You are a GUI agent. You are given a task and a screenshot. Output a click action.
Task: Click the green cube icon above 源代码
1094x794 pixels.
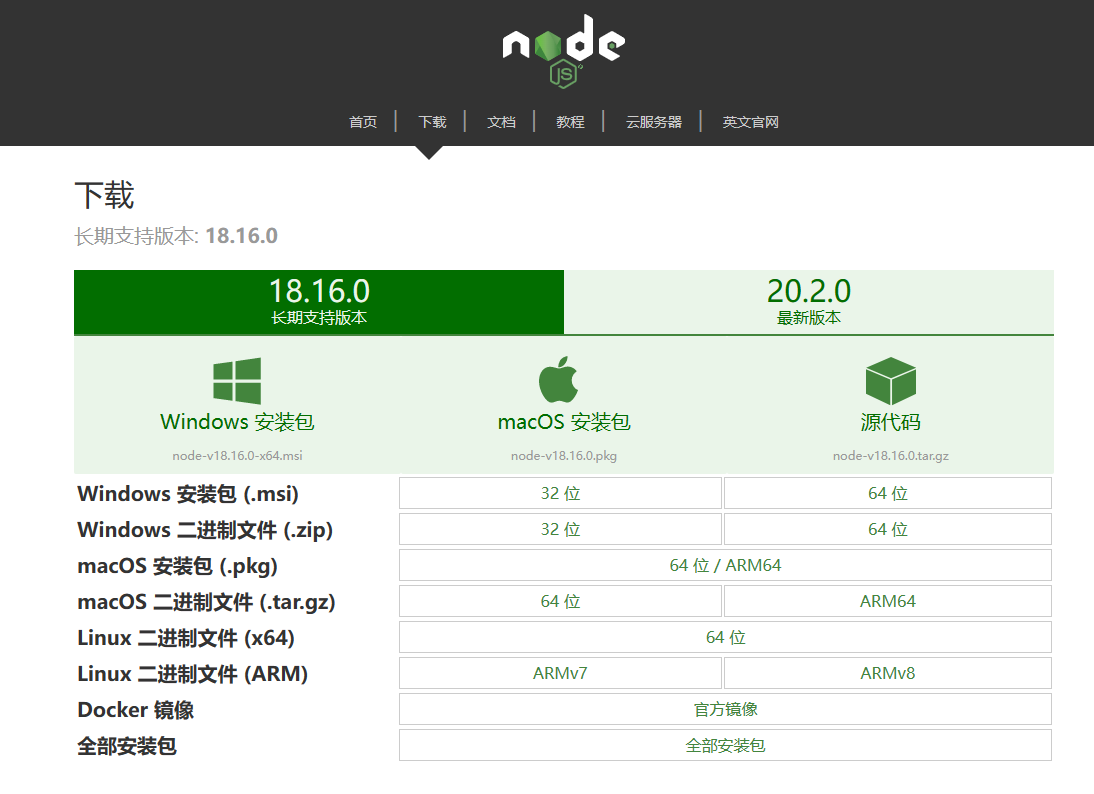(x=890, y=380)
